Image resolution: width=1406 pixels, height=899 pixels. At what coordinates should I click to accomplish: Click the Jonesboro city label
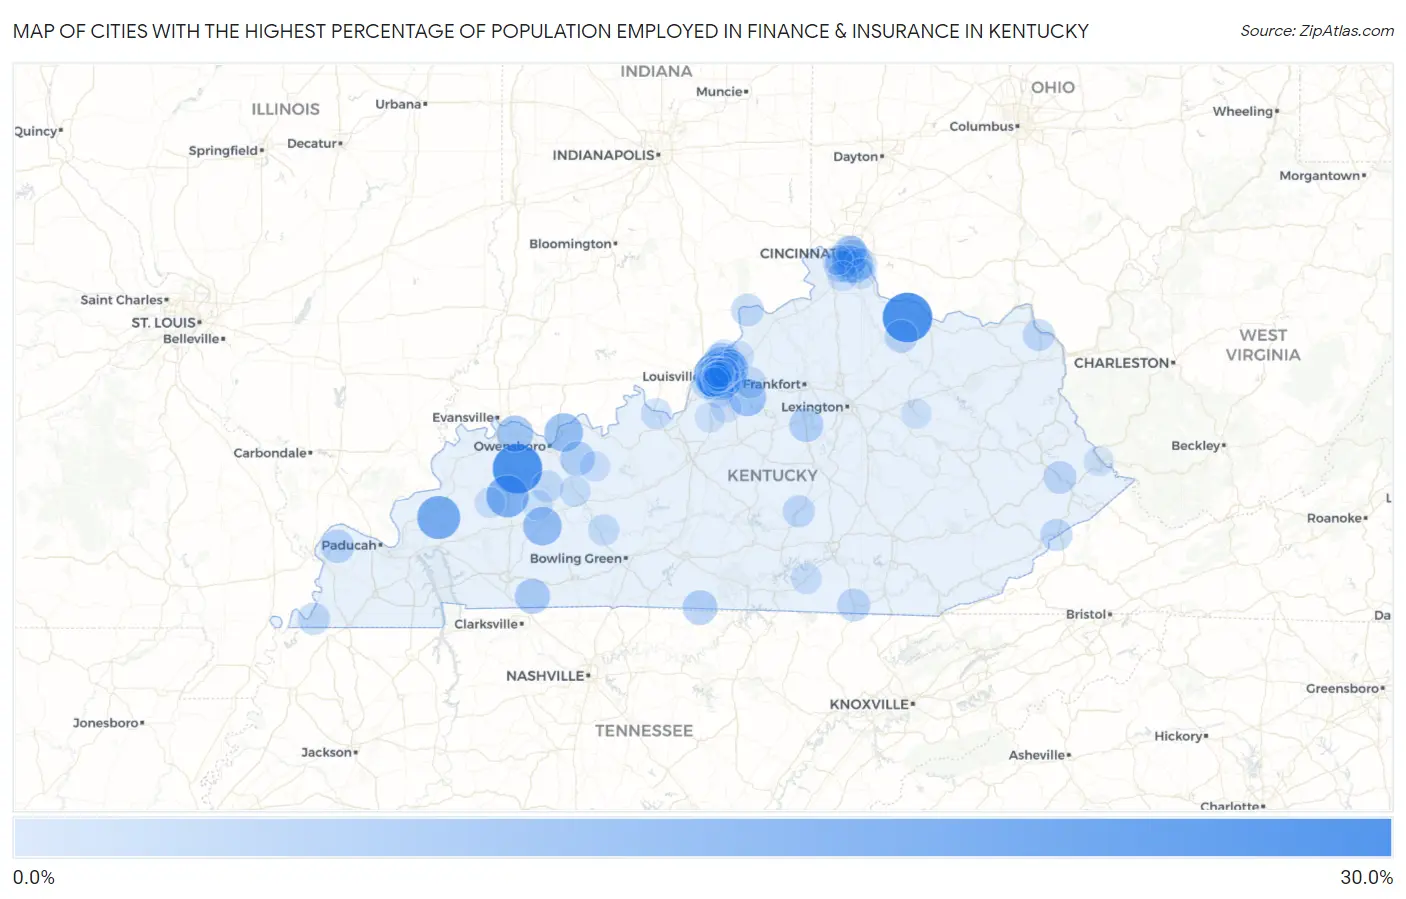tap(108, 722)
